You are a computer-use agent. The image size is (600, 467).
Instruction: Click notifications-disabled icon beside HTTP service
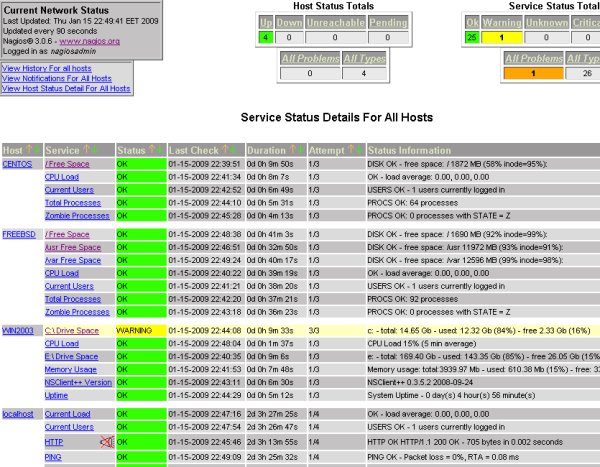(107, 442)
